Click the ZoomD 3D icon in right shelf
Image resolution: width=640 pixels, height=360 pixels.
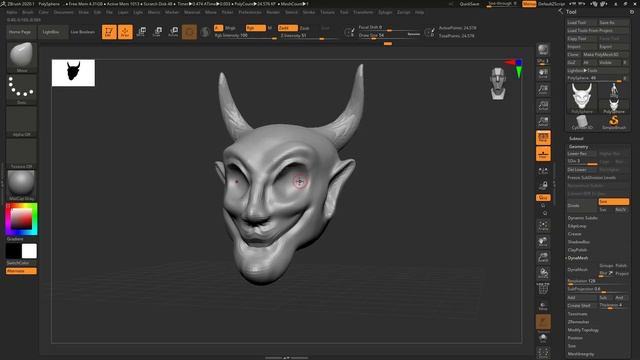tap(543, 258)
